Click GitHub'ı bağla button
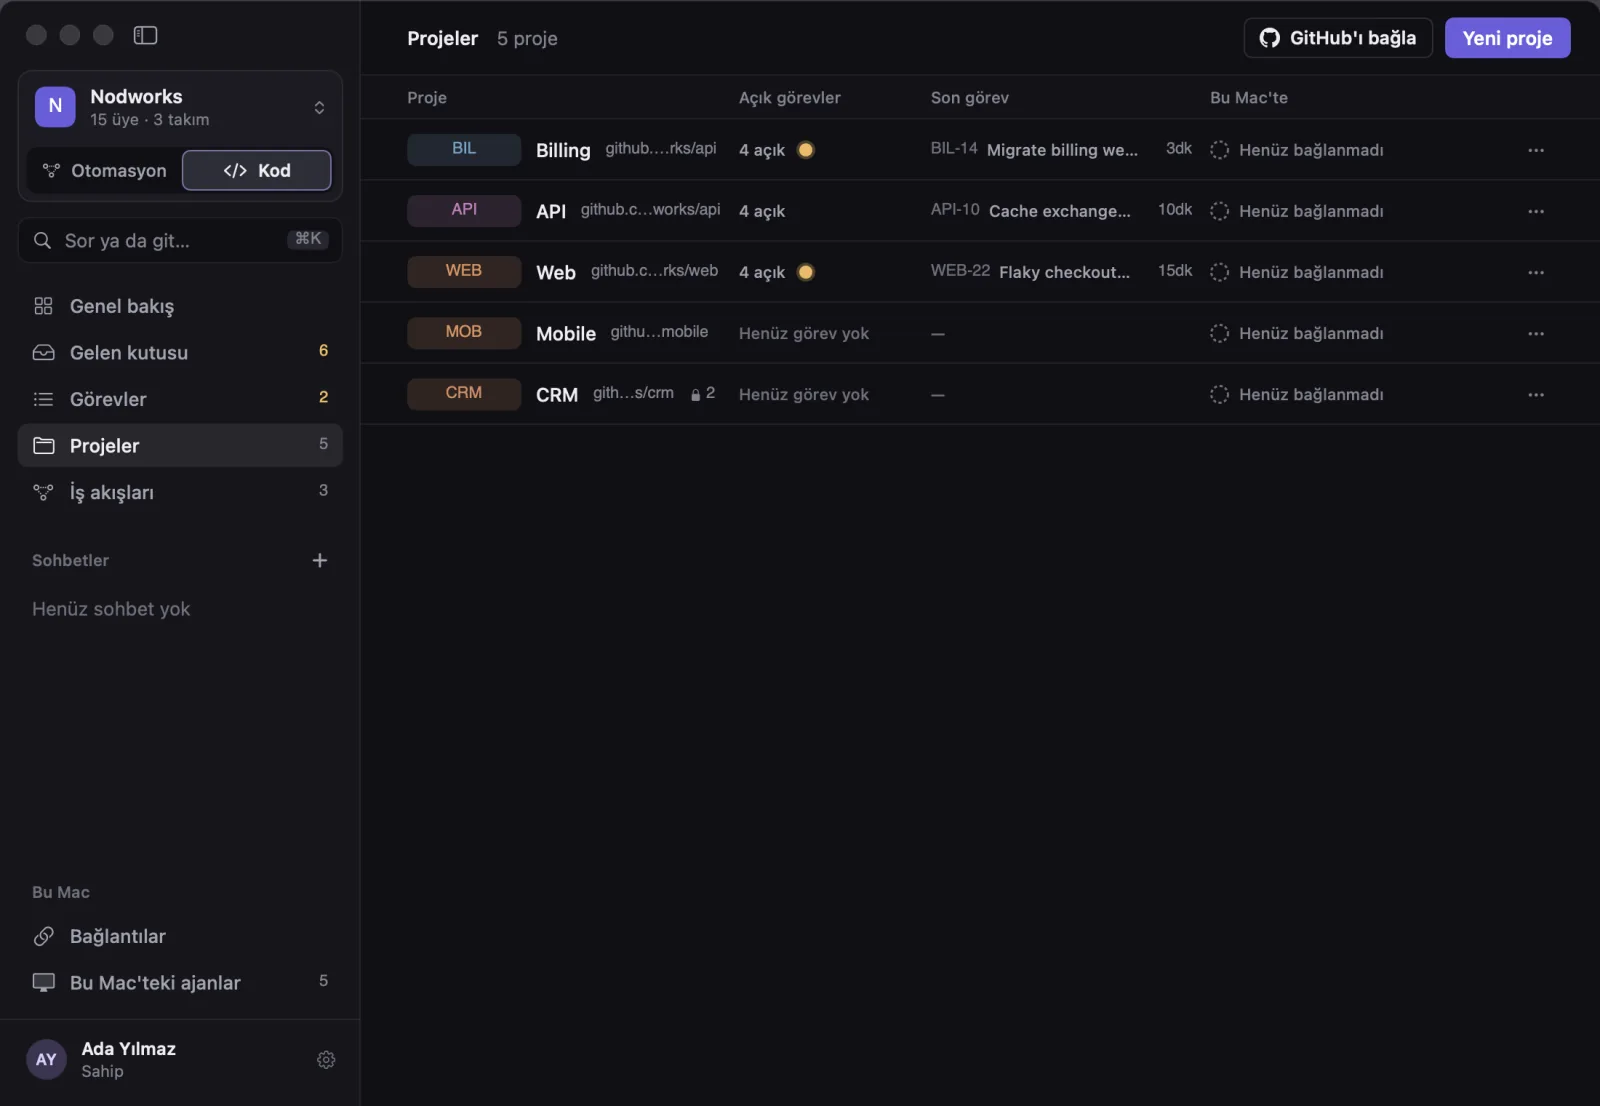 point(1338,38)
